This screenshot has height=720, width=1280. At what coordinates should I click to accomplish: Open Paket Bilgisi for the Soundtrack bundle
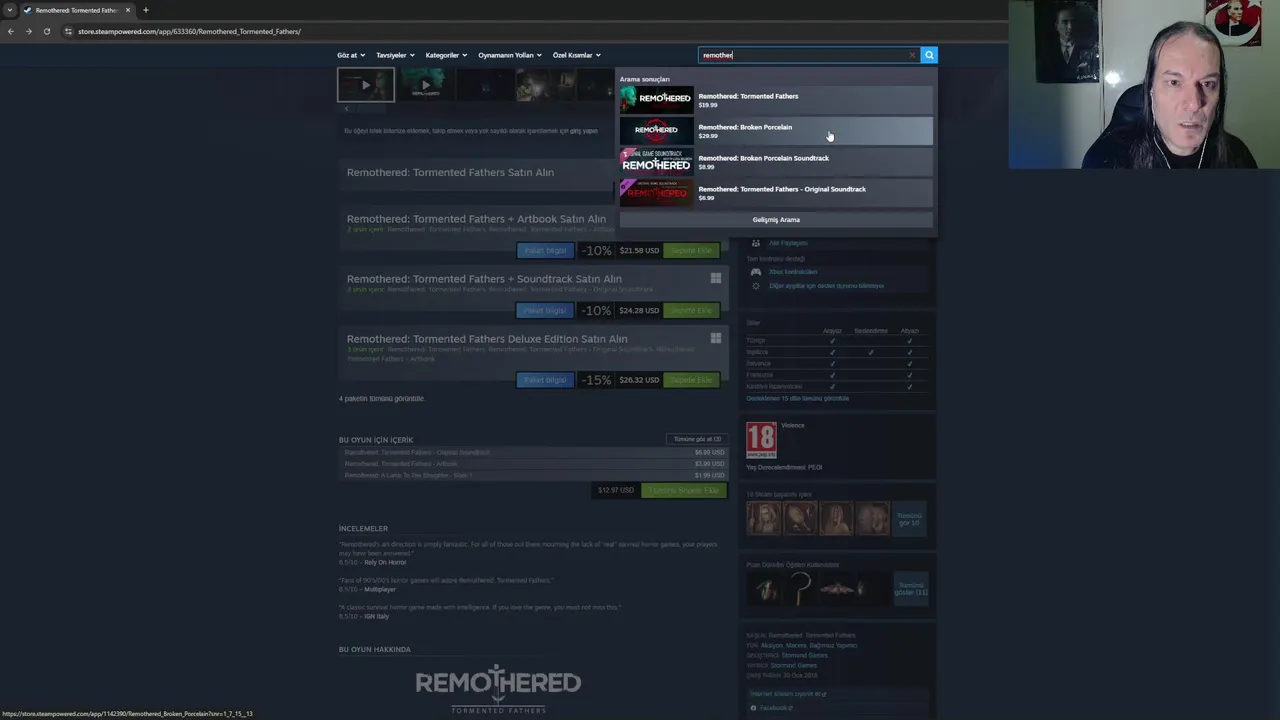click(x=546, y=310)
